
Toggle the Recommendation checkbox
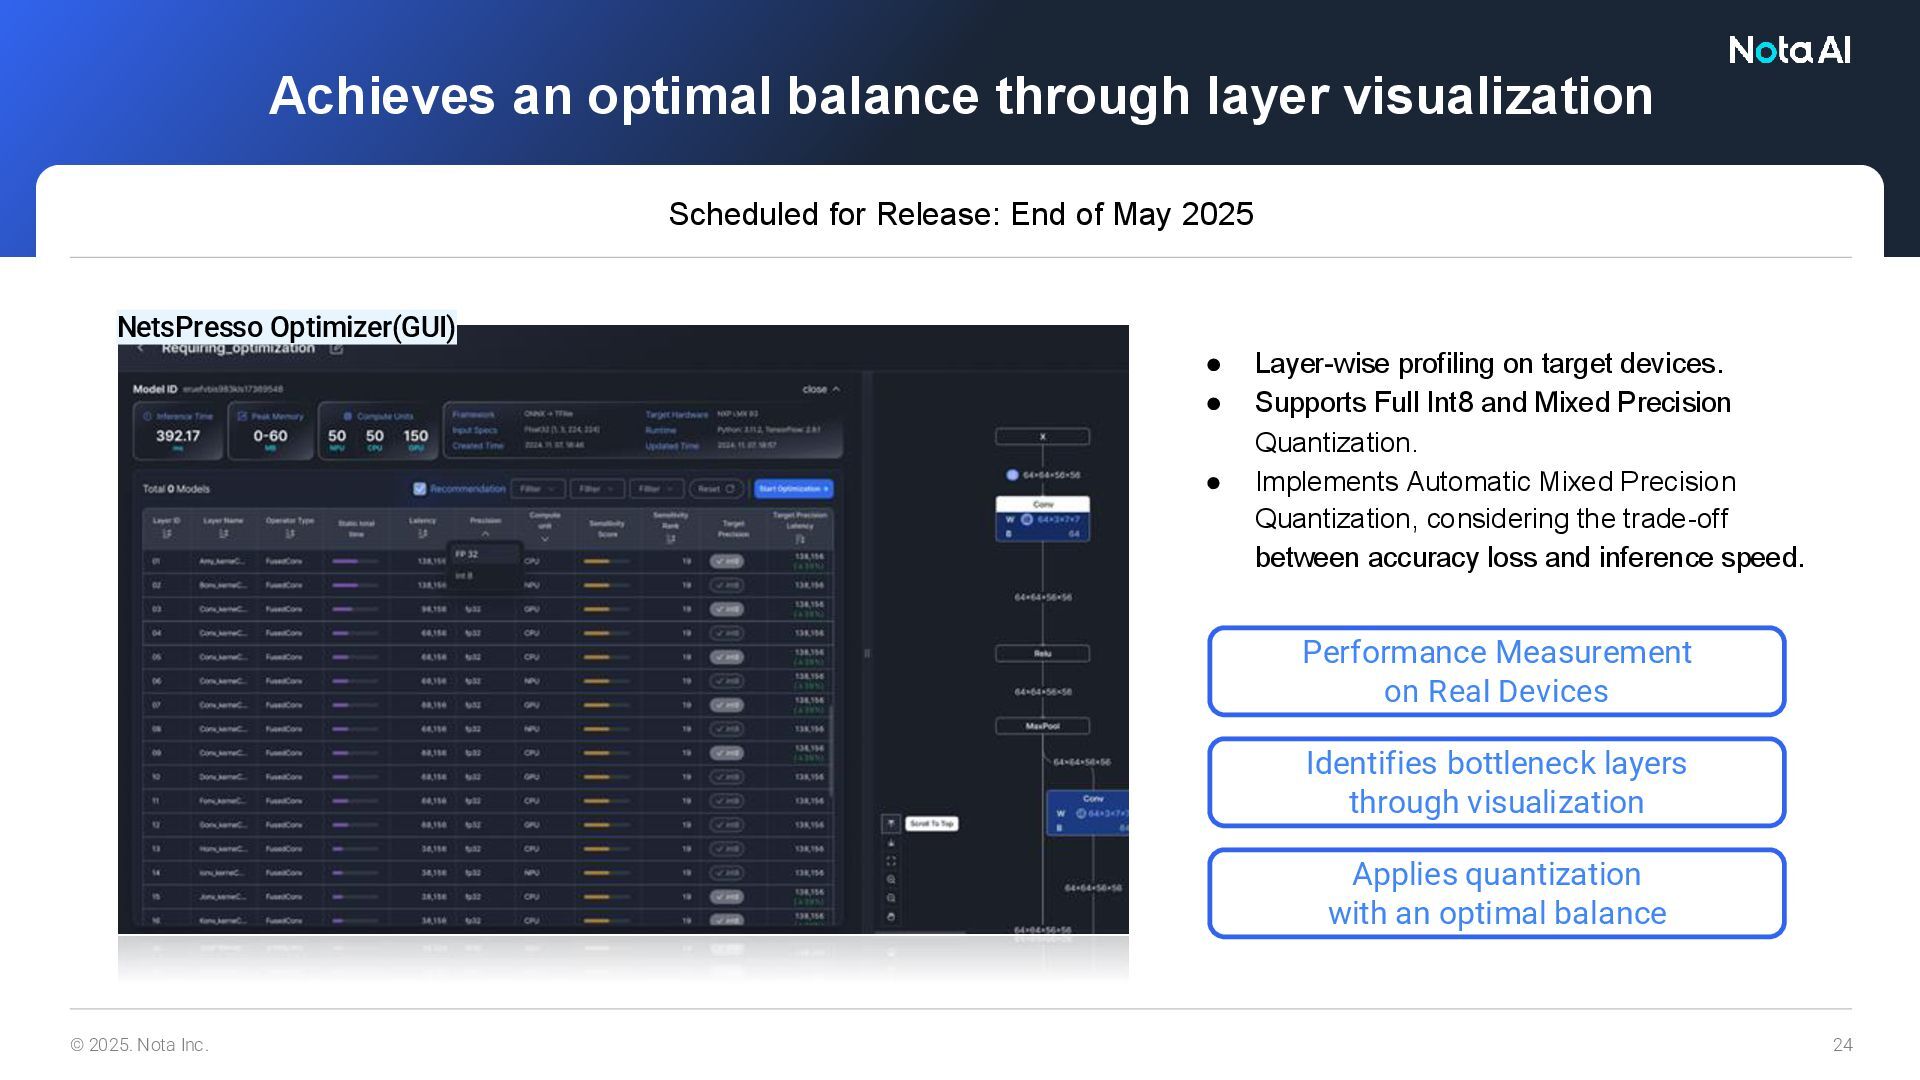(x=420, y=489)
